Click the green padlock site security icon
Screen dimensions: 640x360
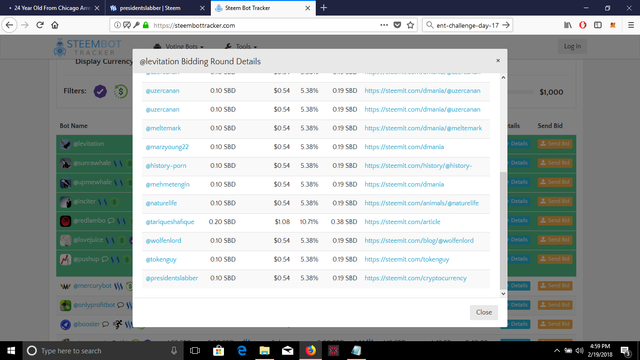[146, 25]
